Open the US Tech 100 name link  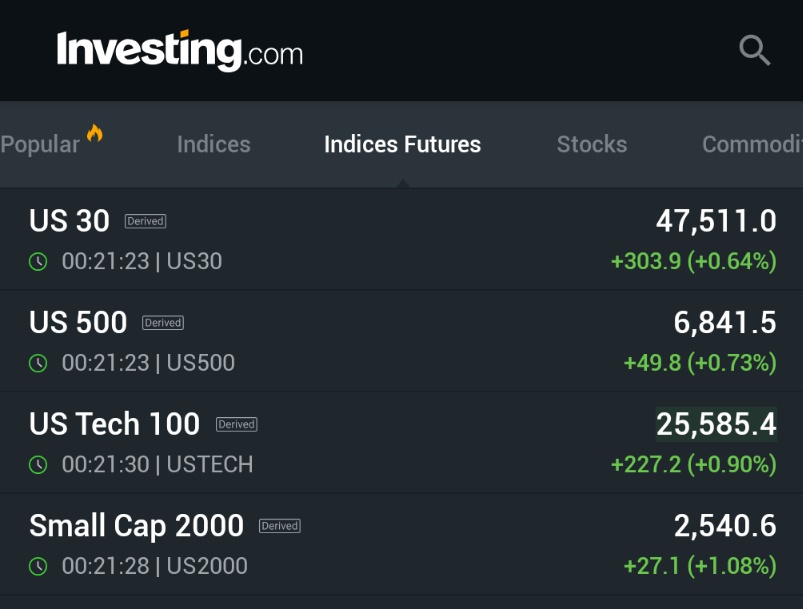(114, 424)
